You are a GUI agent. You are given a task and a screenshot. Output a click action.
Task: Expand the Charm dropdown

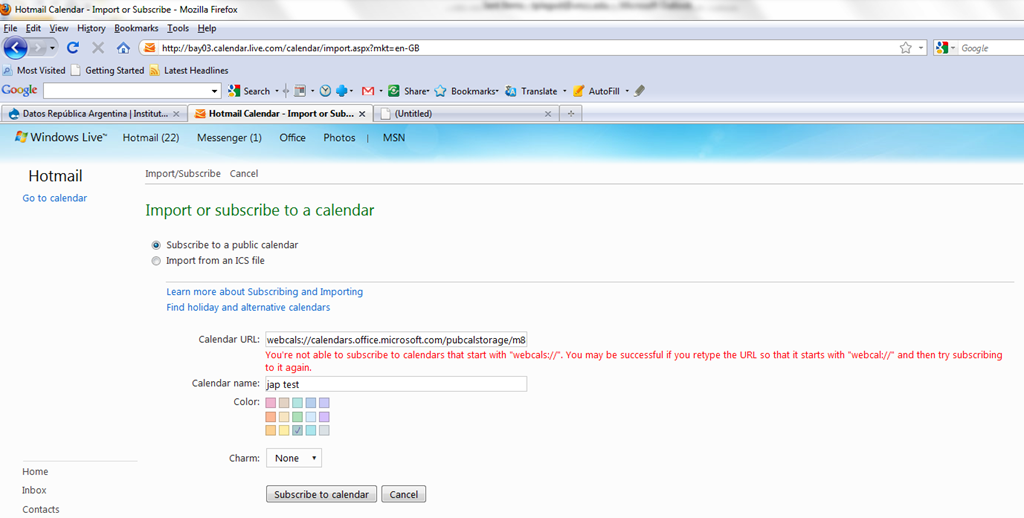click(x=293, y=458)
